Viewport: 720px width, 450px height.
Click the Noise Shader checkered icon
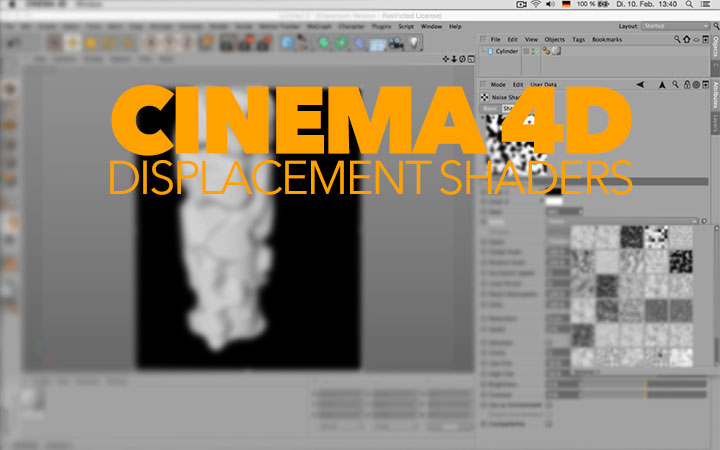tap(484, 97)
